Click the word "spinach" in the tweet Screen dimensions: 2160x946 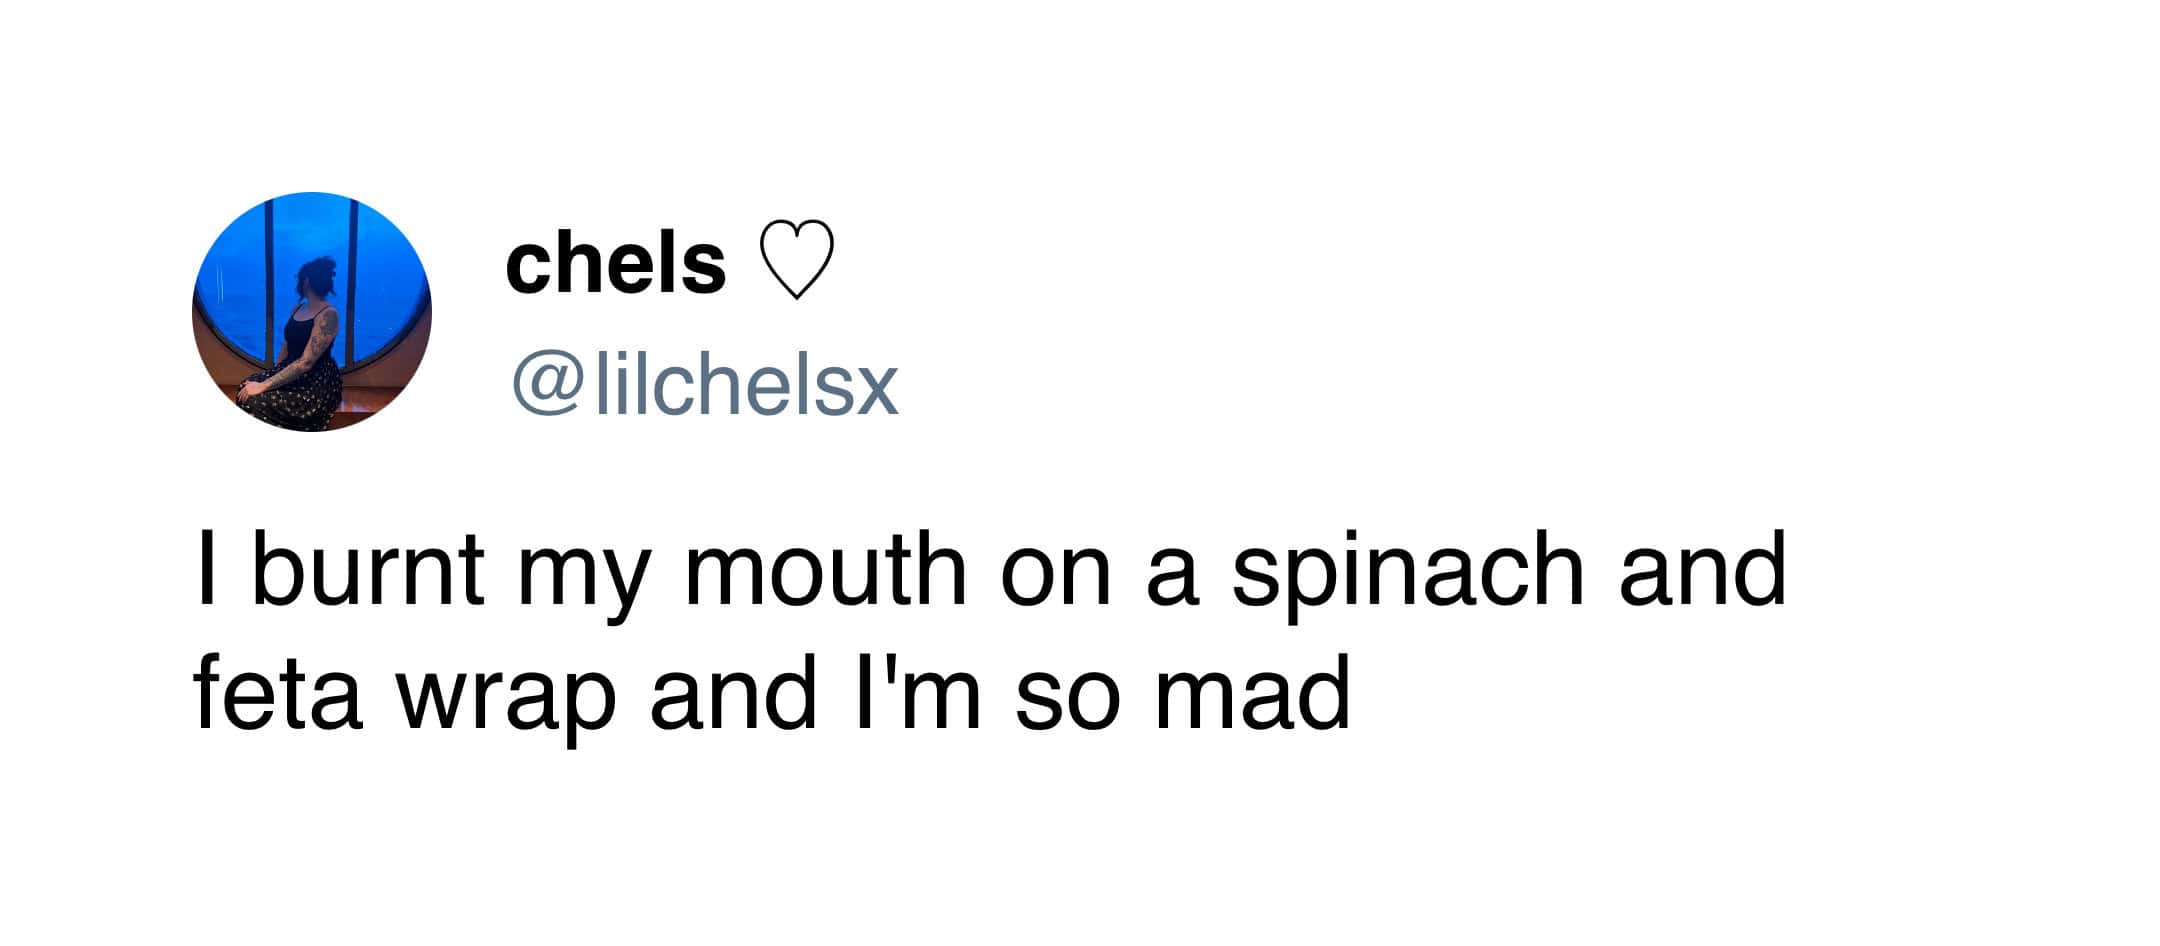pos(1408,572)
